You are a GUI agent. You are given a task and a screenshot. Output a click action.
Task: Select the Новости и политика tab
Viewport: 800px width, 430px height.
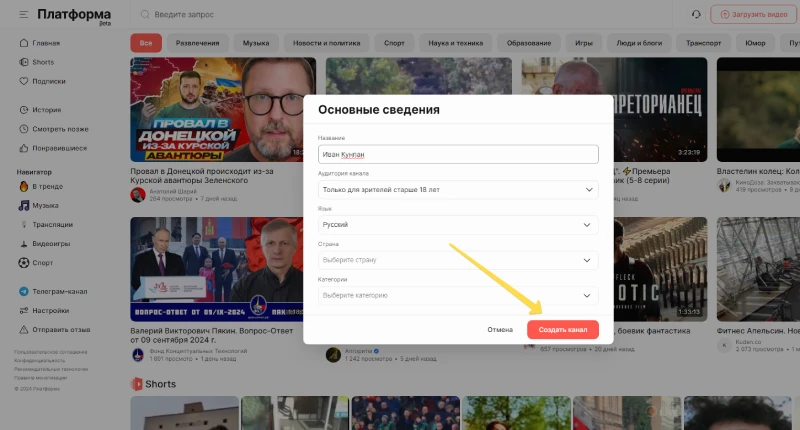(327, 43)
